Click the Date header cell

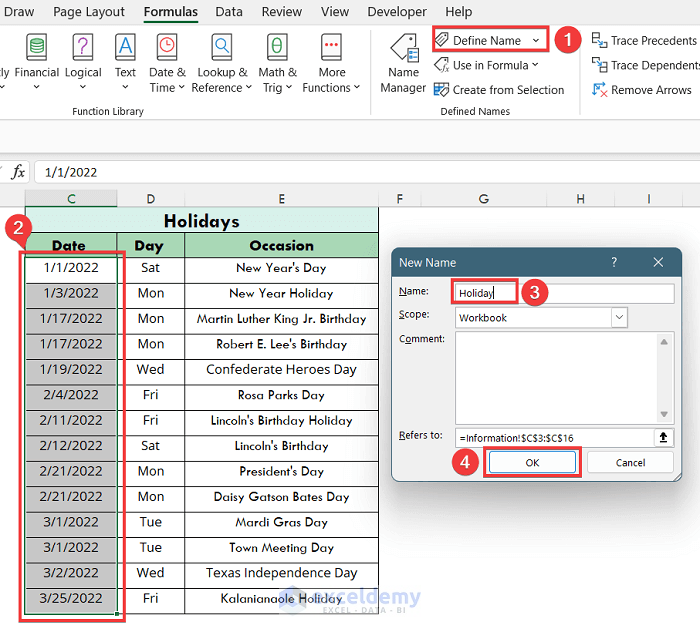pyautogui.click(x=71, y=245)
